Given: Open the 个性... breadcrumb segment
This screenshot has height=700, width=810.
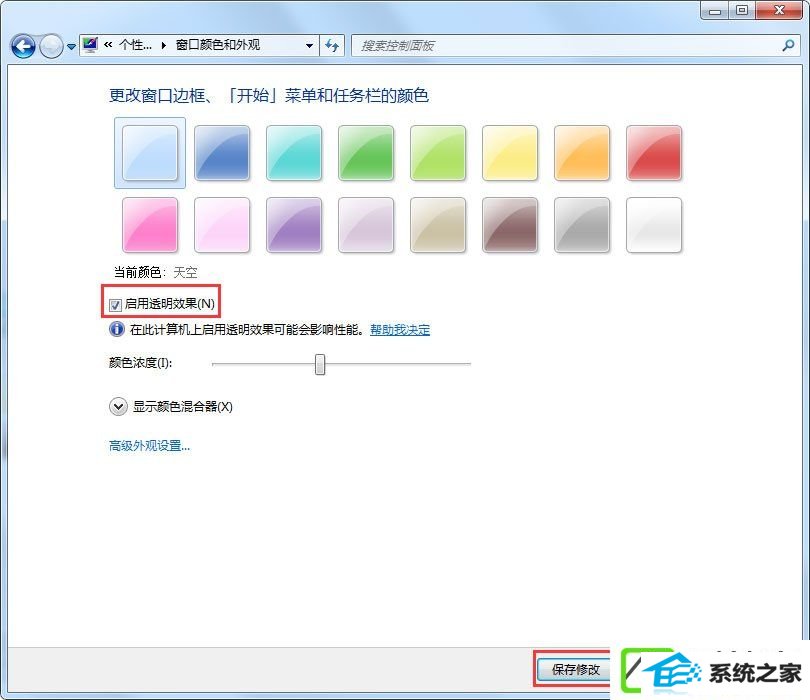Looking at the screenshot, I should (x=135, y=45).
